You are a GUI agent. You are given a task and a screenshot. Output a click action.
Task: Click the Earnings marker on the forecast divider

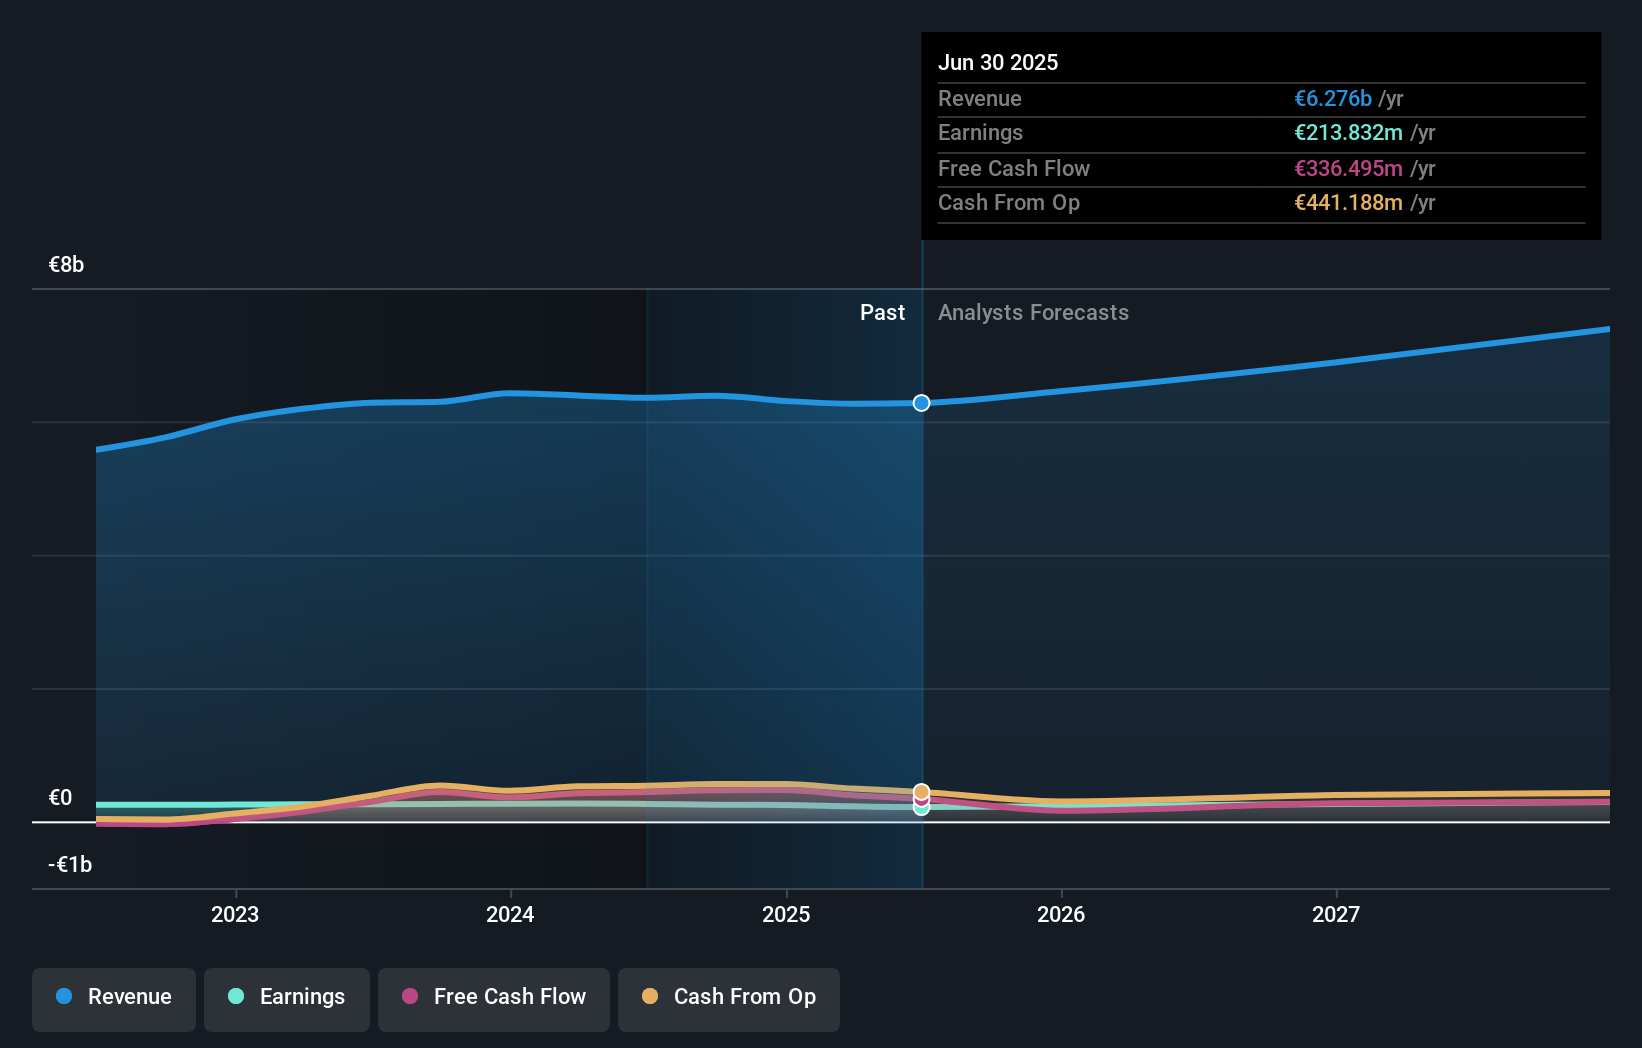(920, 808)
